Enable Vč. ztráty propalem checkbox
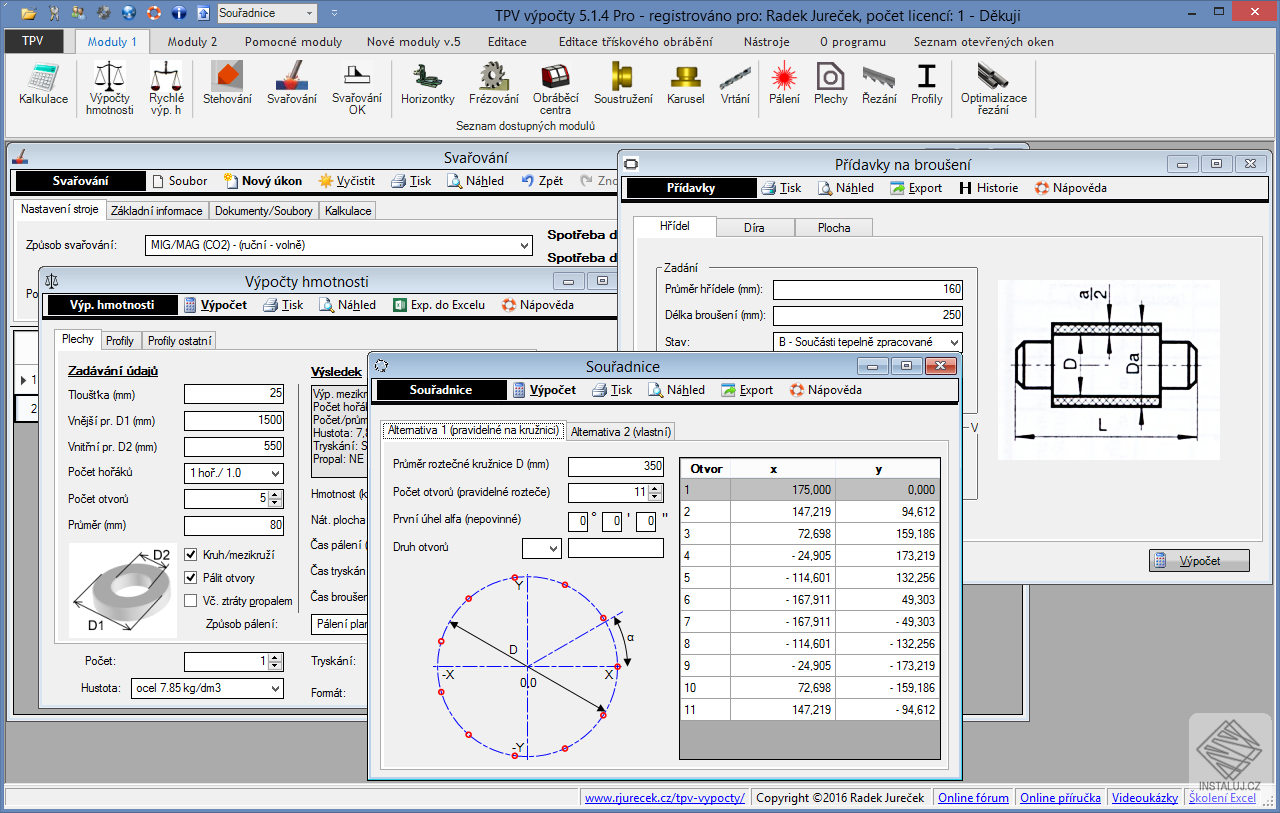Viewport: 1280px width, 813px height. pos(192,601)
